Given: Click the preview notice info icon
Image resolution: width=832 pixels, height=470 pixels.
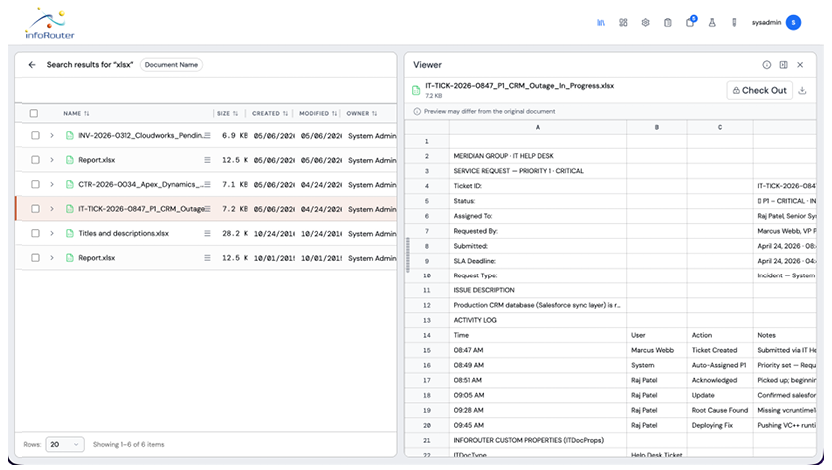Looking at the screenshot, I should (x=417, y=111).
